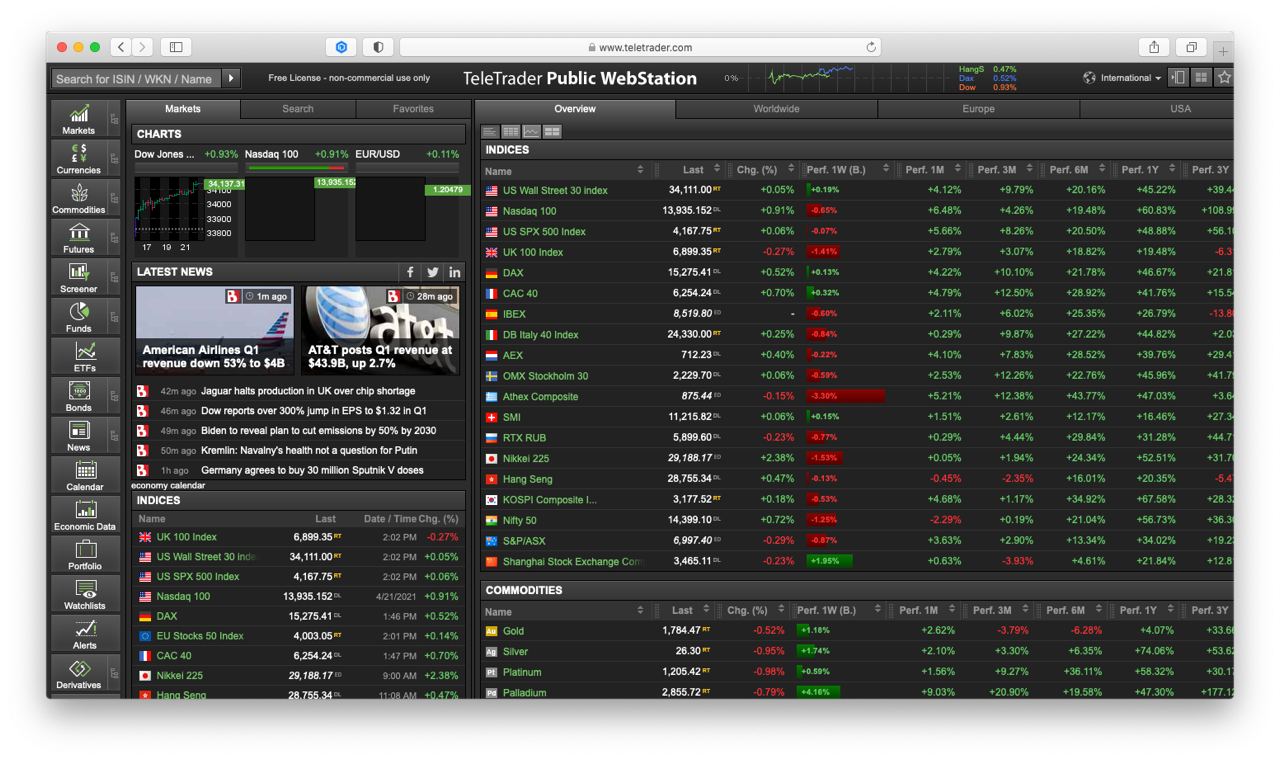Open the Commodities sidebar section
1280x760 pixels.
[x=79, y=198]
